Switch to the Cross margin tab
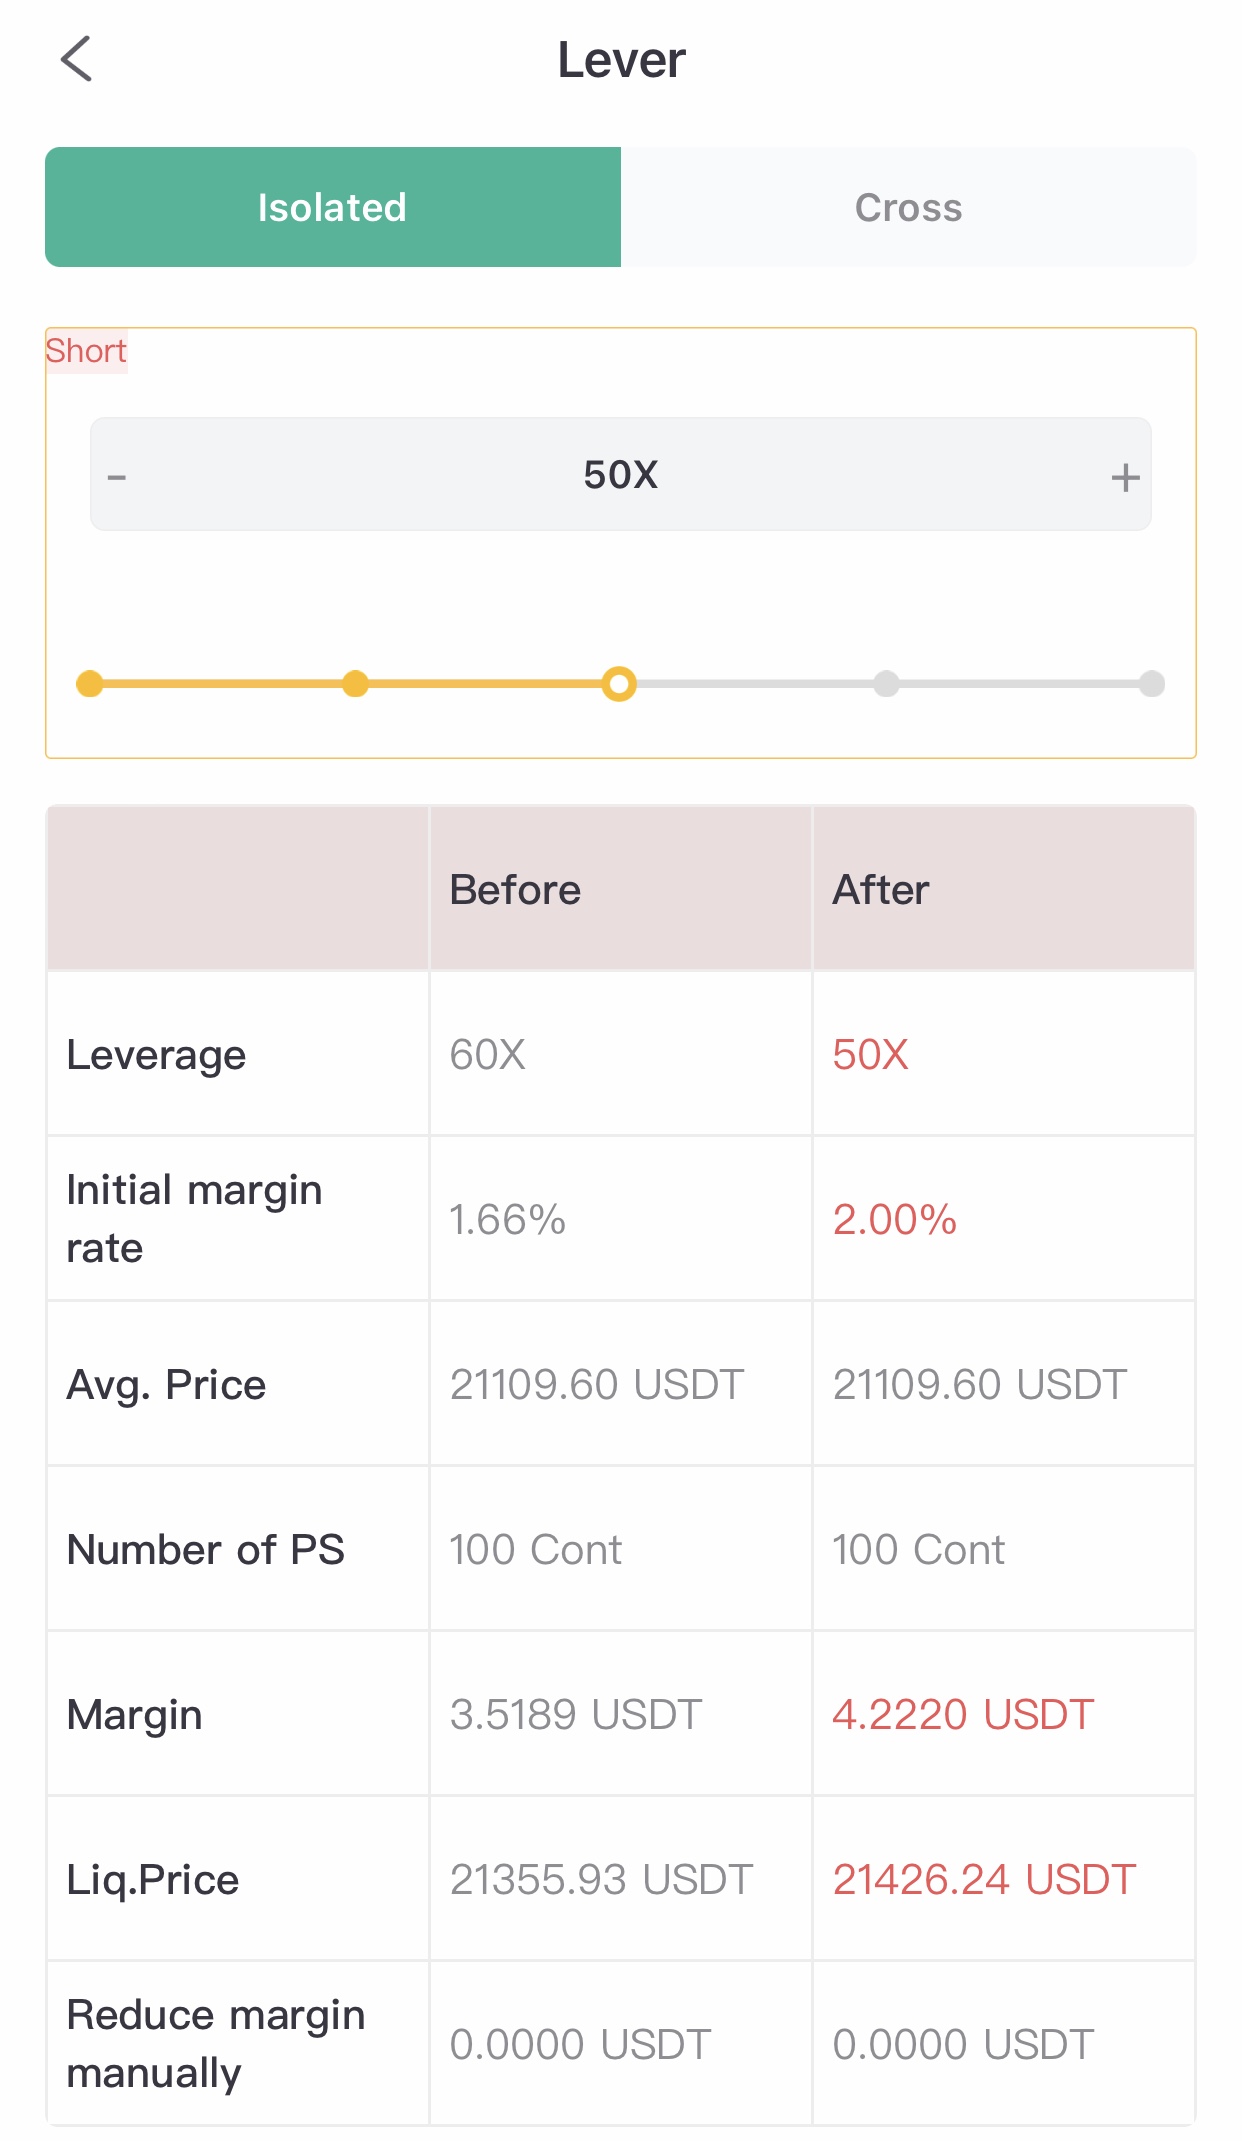This screenshot has height=2141, width=1242. pos(908,207)
